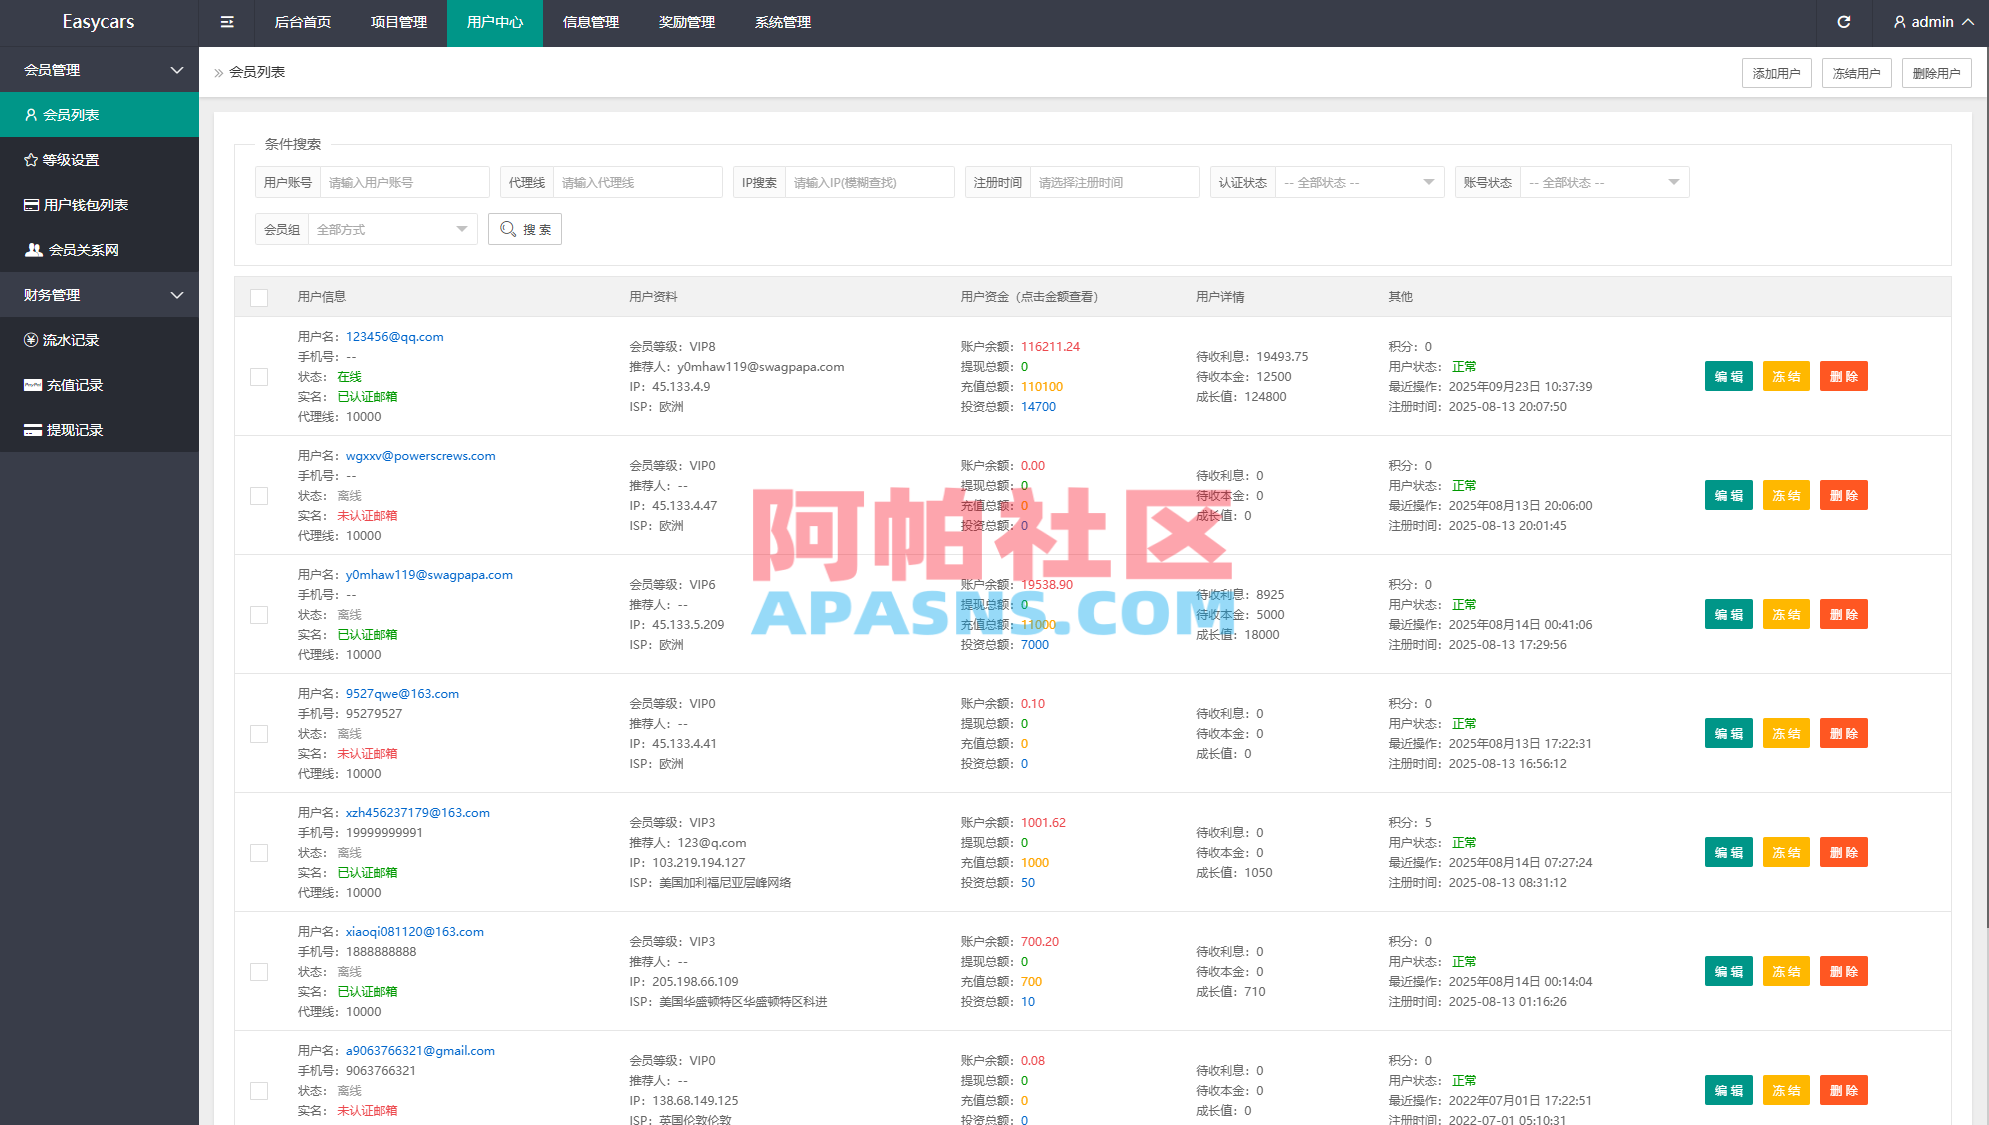Viewport: 1989px width, 1125px height.
Task: Open the 账号状态 dropdown
Action: point(1605,182)
